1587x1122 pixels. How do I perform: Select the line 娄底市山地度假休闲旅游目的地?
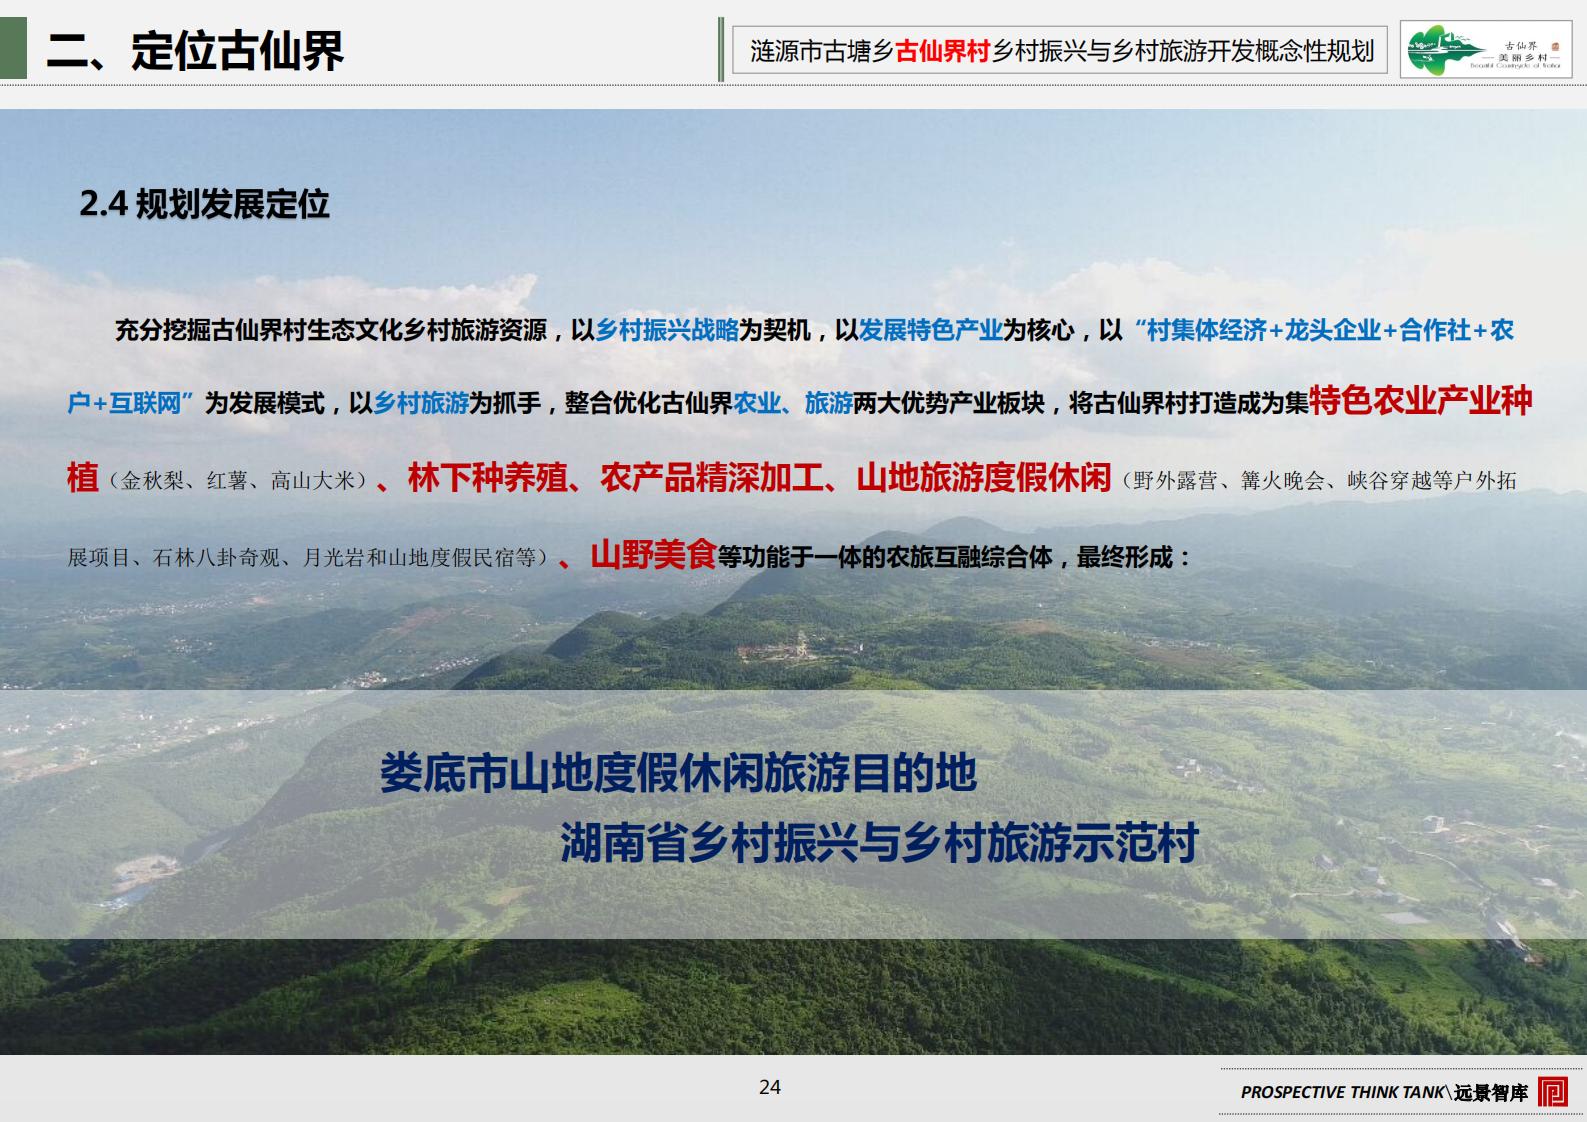(678, 773)
